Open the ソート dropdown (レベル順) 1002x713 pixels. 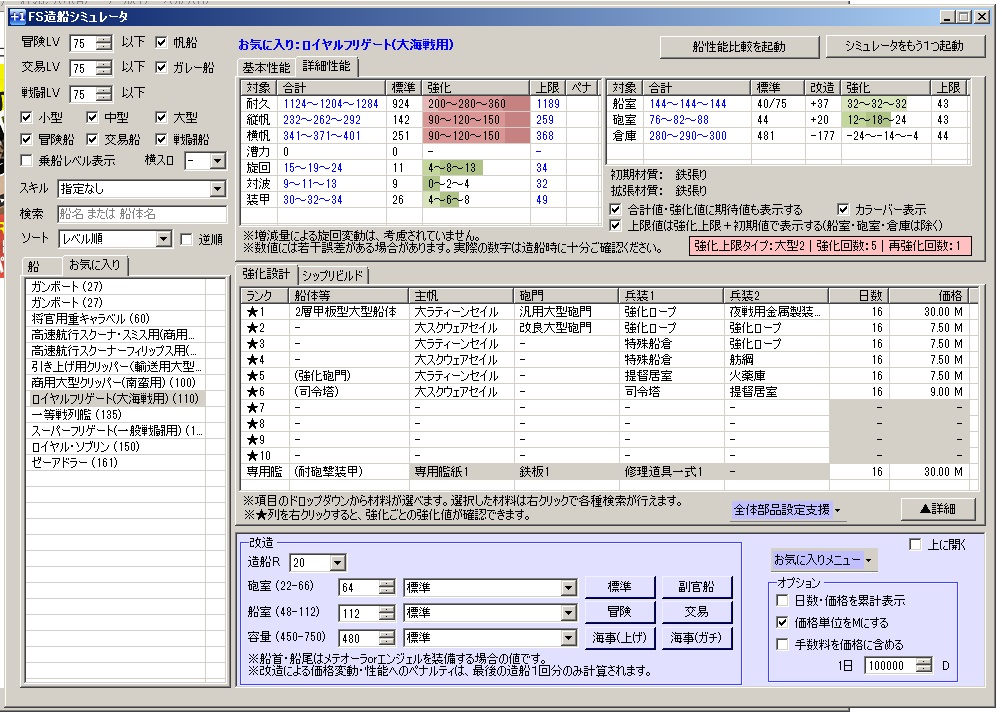pos(164,240)
